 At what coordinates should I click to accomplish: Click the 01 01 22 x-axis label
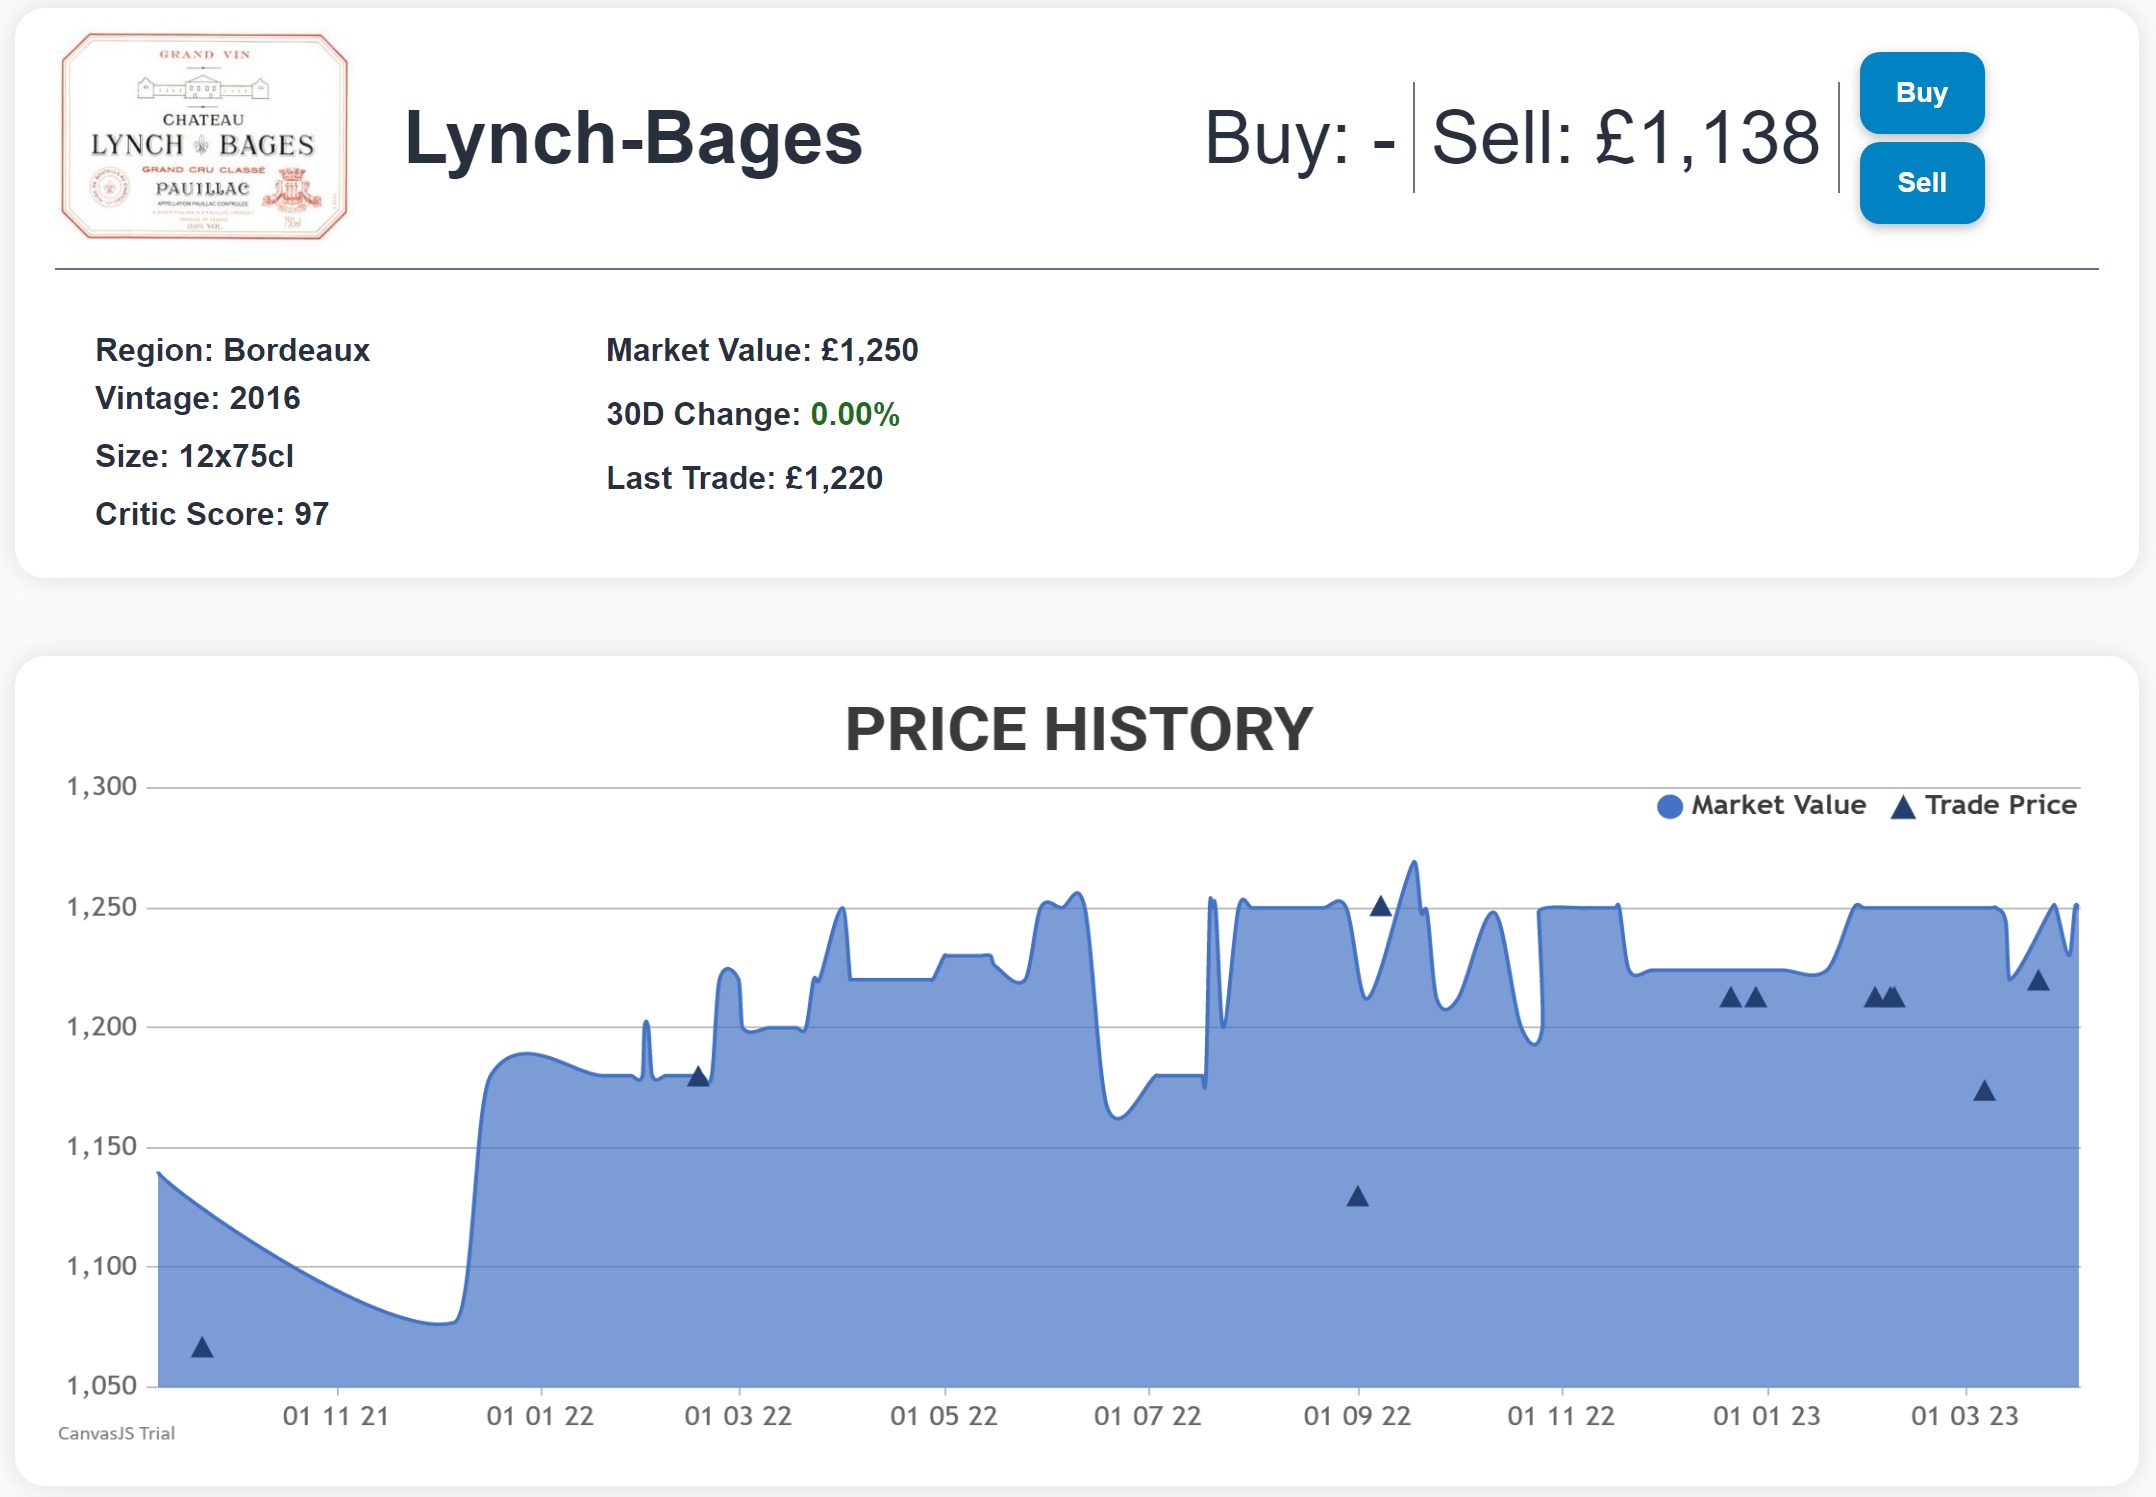pyautogui.click(x=540, y=1416)
